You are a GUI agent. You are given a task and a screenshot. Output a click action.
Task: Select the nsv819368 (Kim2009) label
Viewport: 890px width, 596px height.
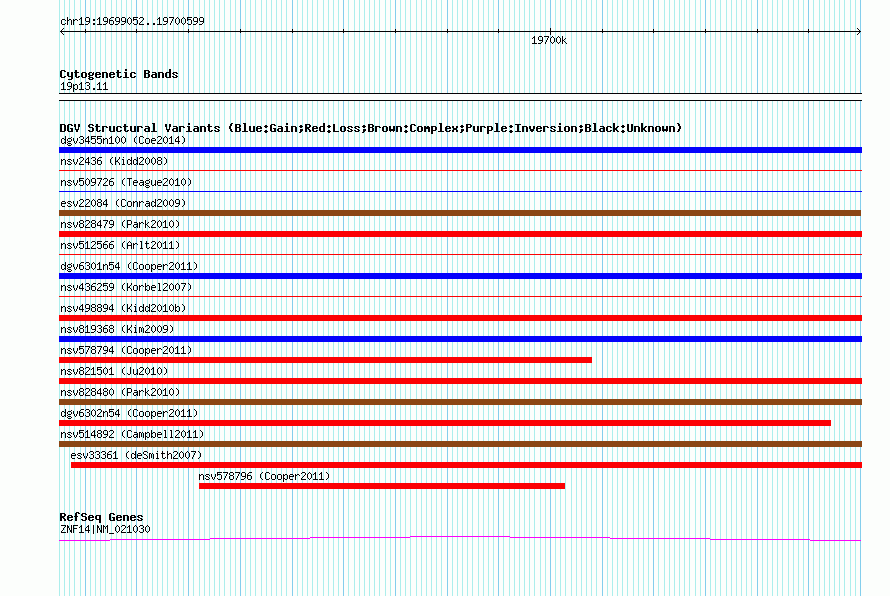point(117,329)
